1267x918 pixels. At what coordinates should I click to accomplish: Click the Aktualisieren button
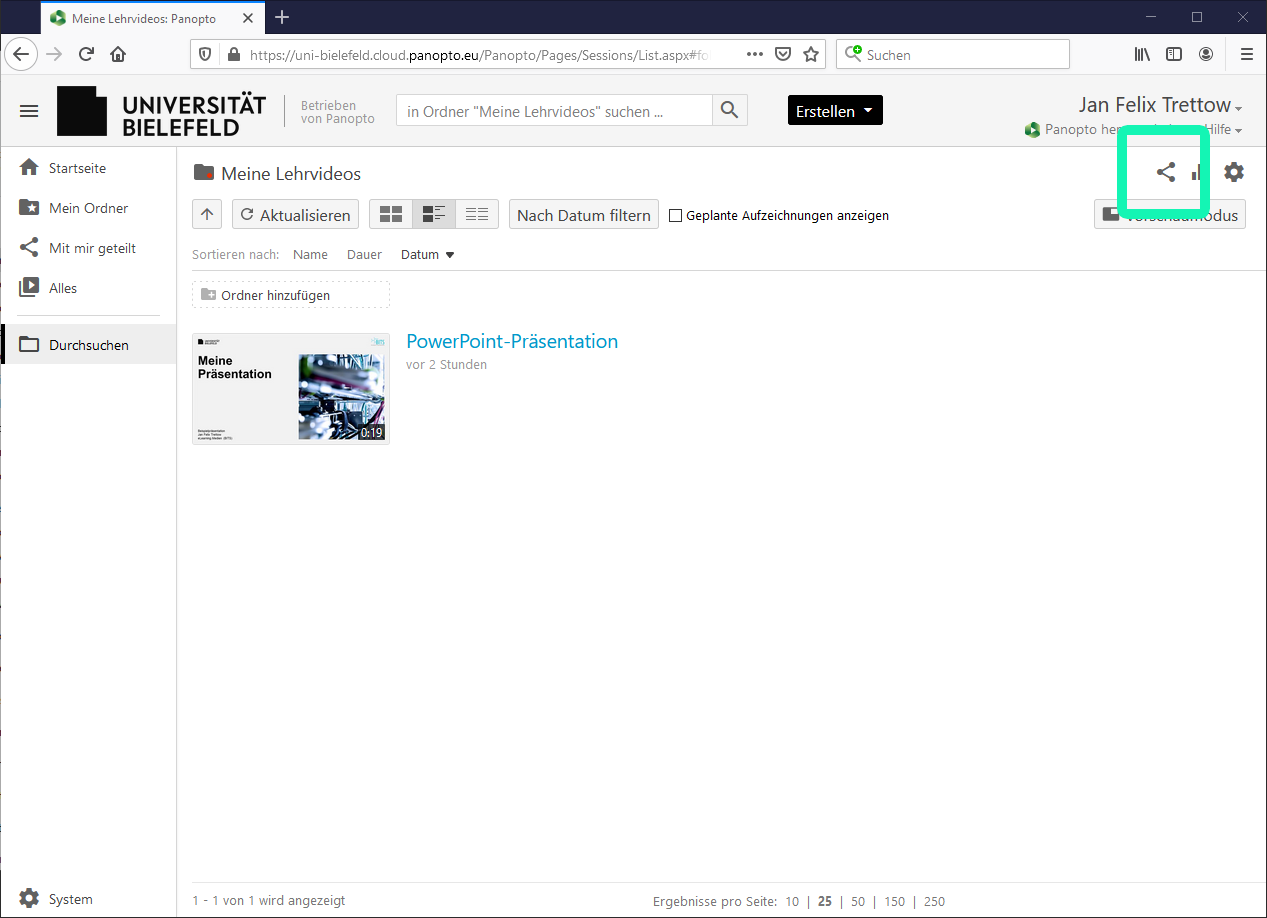coord(295,215)
